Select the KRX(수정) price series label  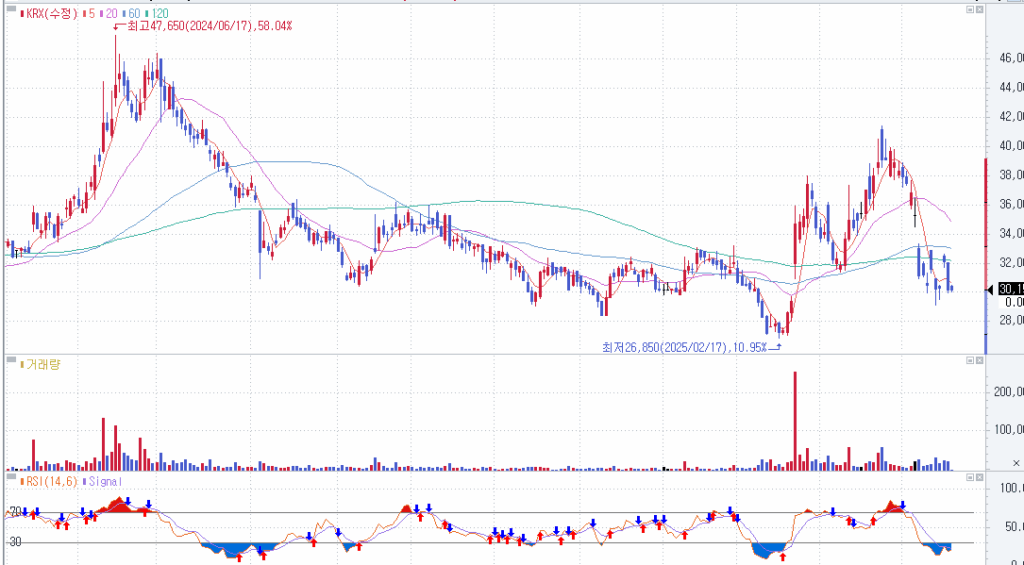coord(46,13)
